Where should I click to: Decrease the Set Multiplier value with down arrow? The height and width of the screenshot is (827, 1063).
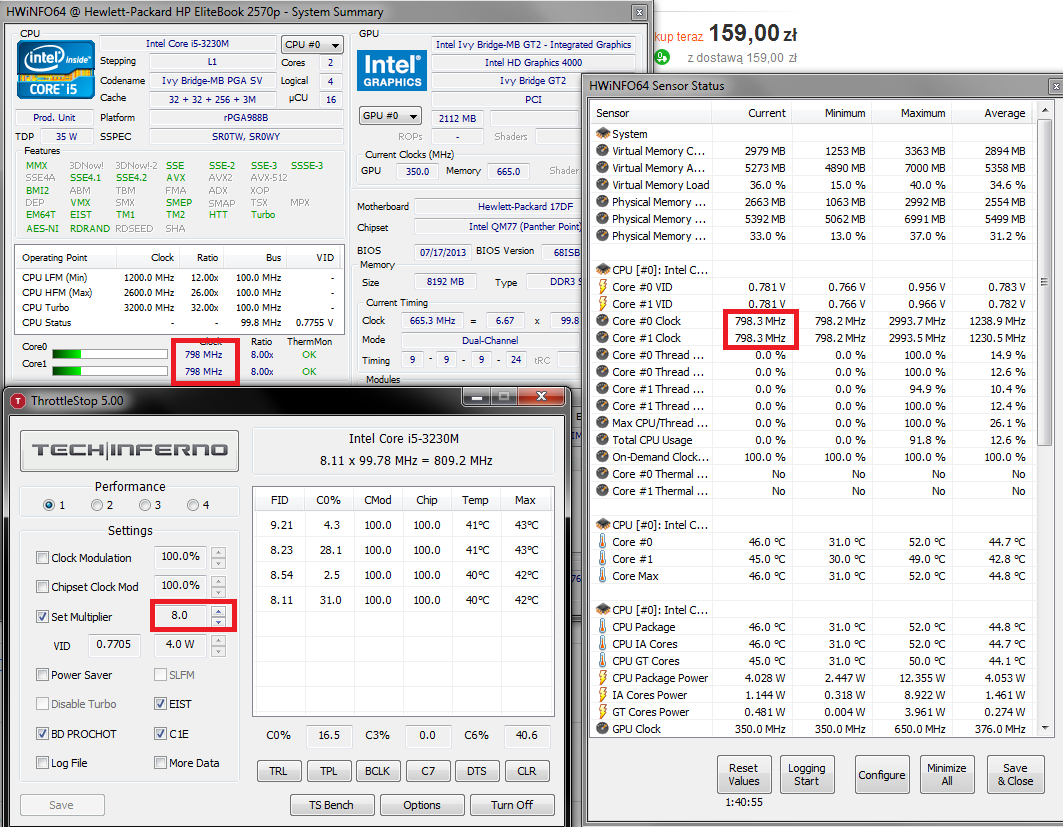(x=218, y=621)
